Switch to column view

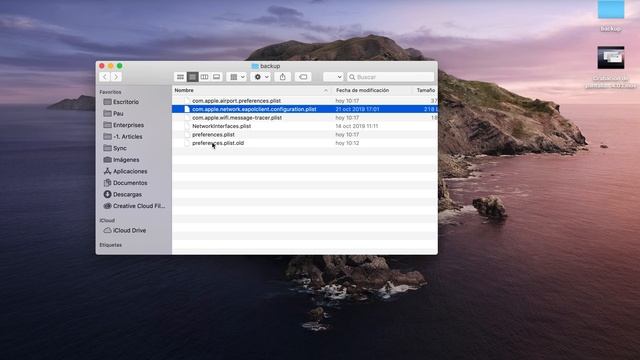click(x=204, y=77)
